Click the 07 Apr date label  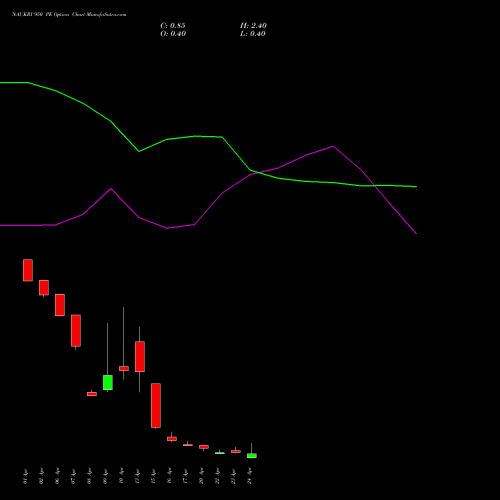pos(74,476)
